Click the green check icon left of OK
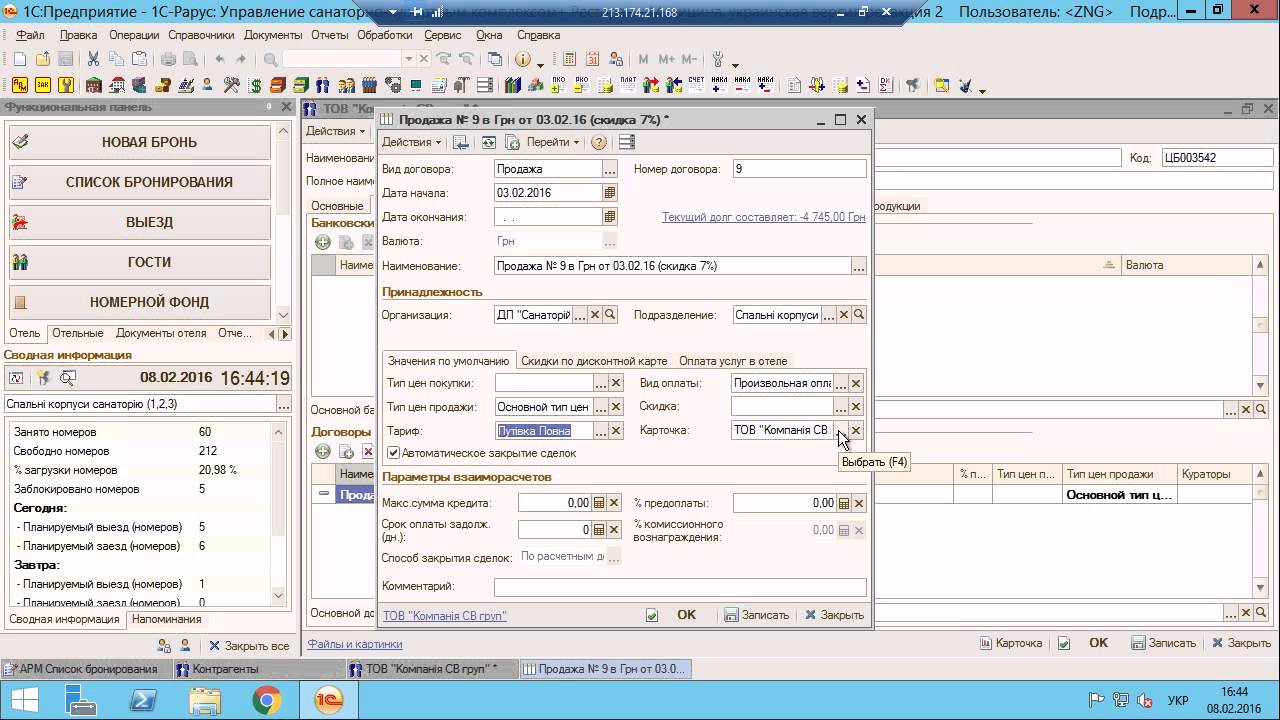This screenshot has width=1280, height=720. point(652,615)
